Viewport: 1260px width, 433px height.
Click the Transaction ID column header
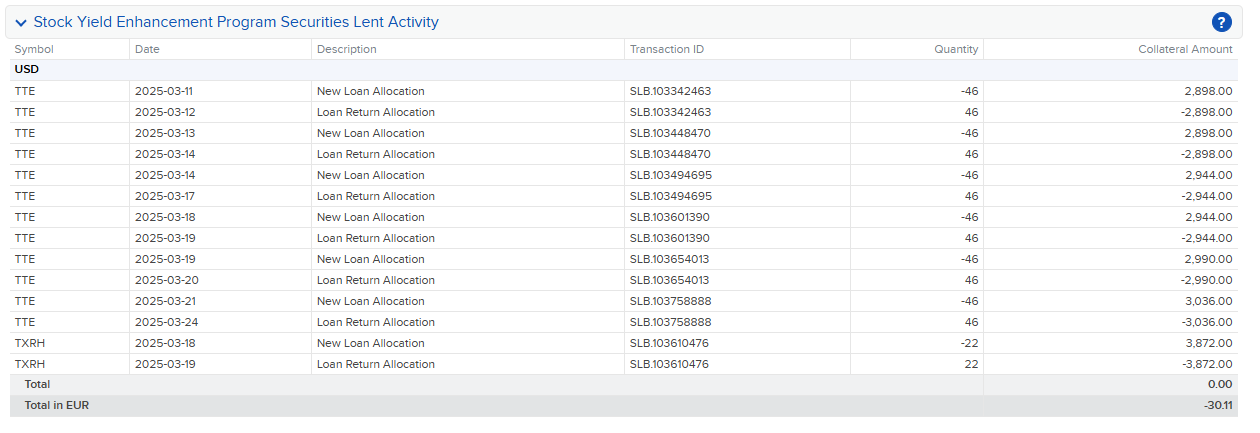(x=668, y=49)
